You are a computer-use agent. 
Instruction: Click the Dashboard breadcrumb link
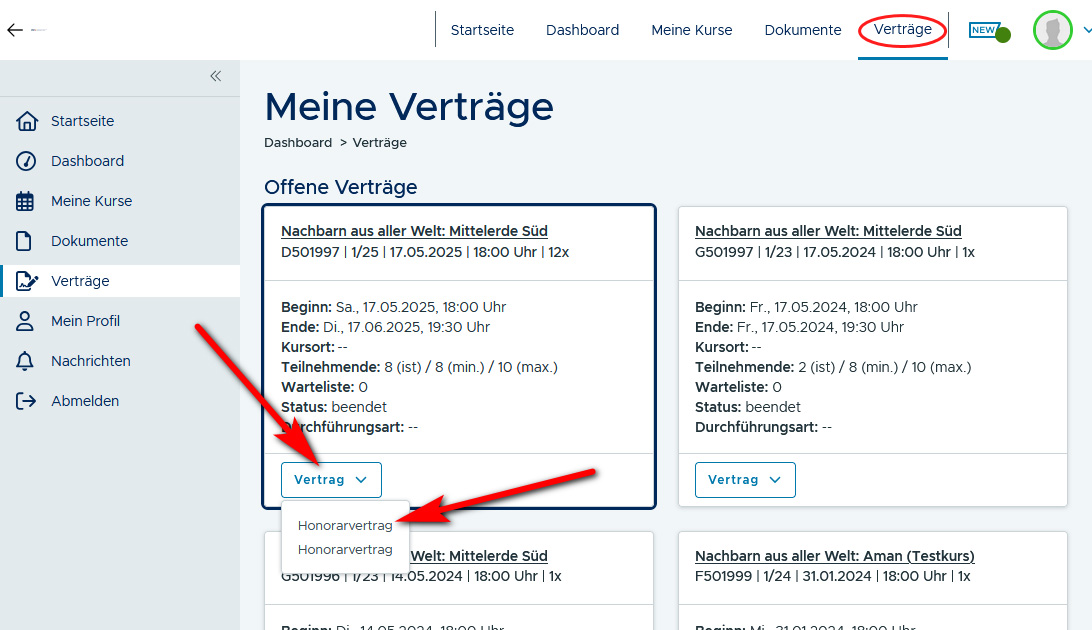click(298, 143)
